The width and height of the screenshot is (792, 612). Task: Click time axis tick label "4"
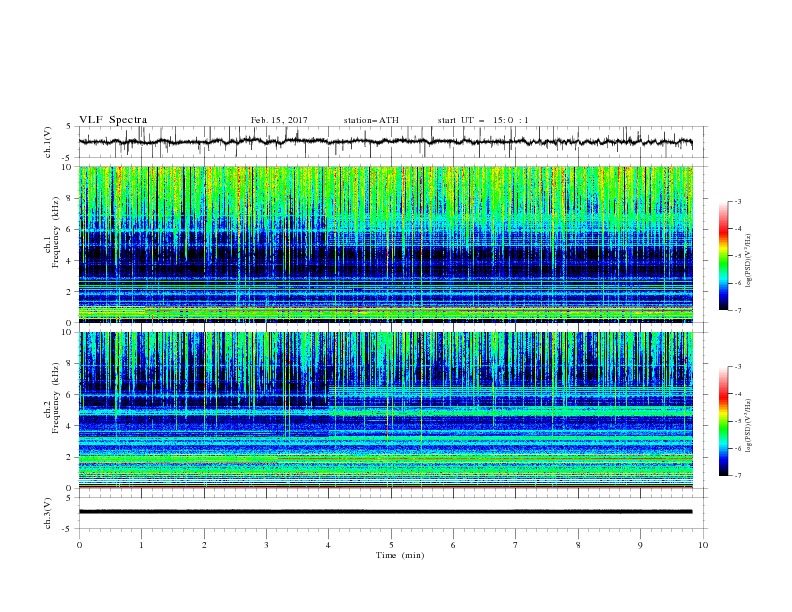click(328, 545)
